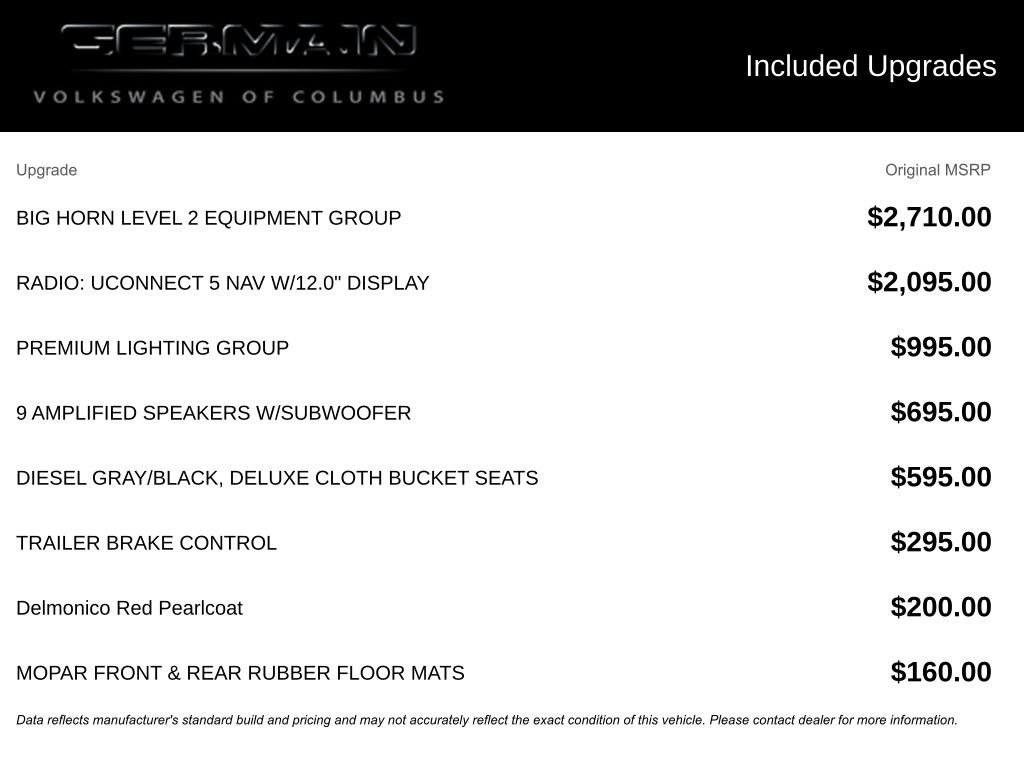Viewport: 1024px width, 768px height.
Task: Click the Germain logo in the header
Action: [x=238, y=40]
